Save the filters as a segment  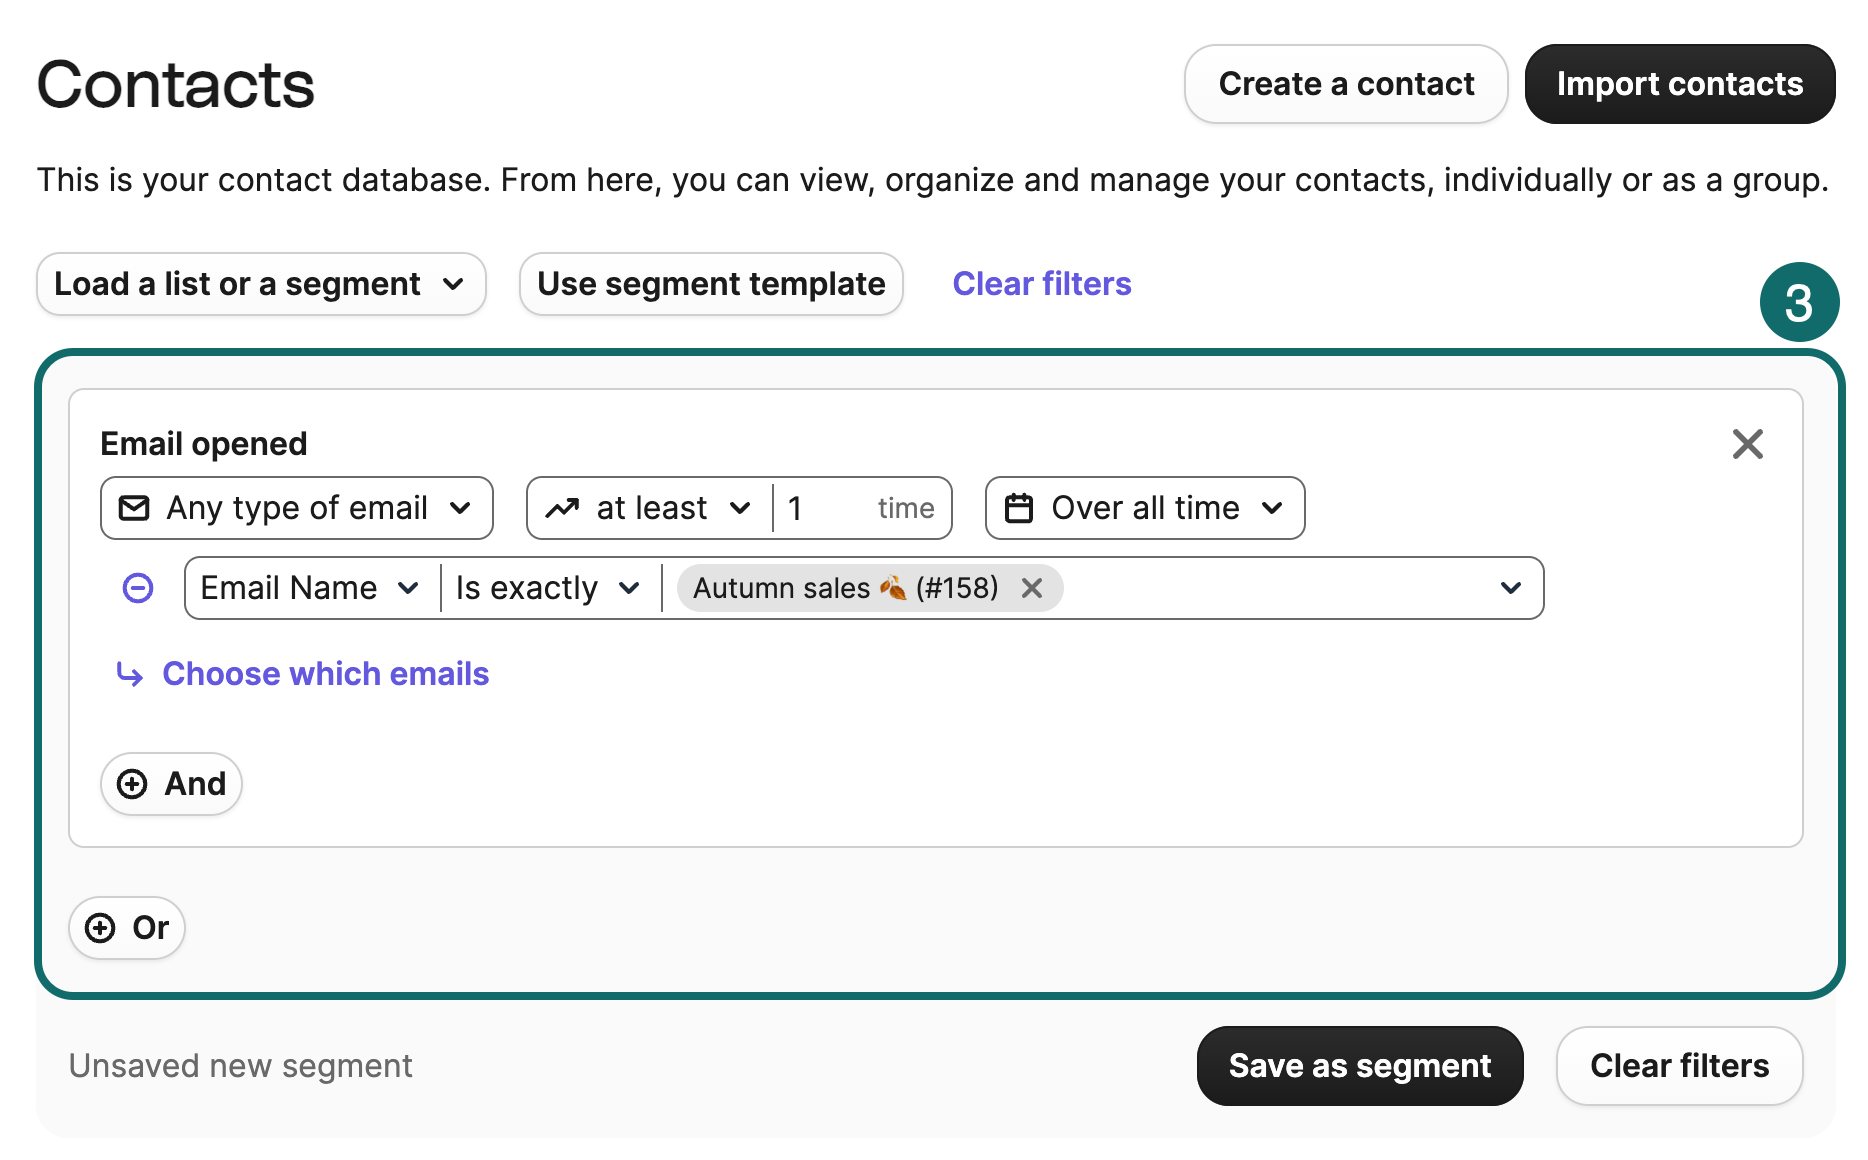(x=1360, y=1066)
